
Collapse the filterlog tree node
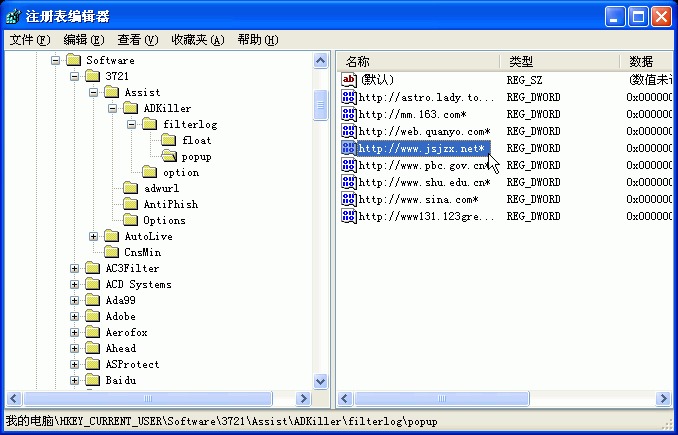[131, 124]
